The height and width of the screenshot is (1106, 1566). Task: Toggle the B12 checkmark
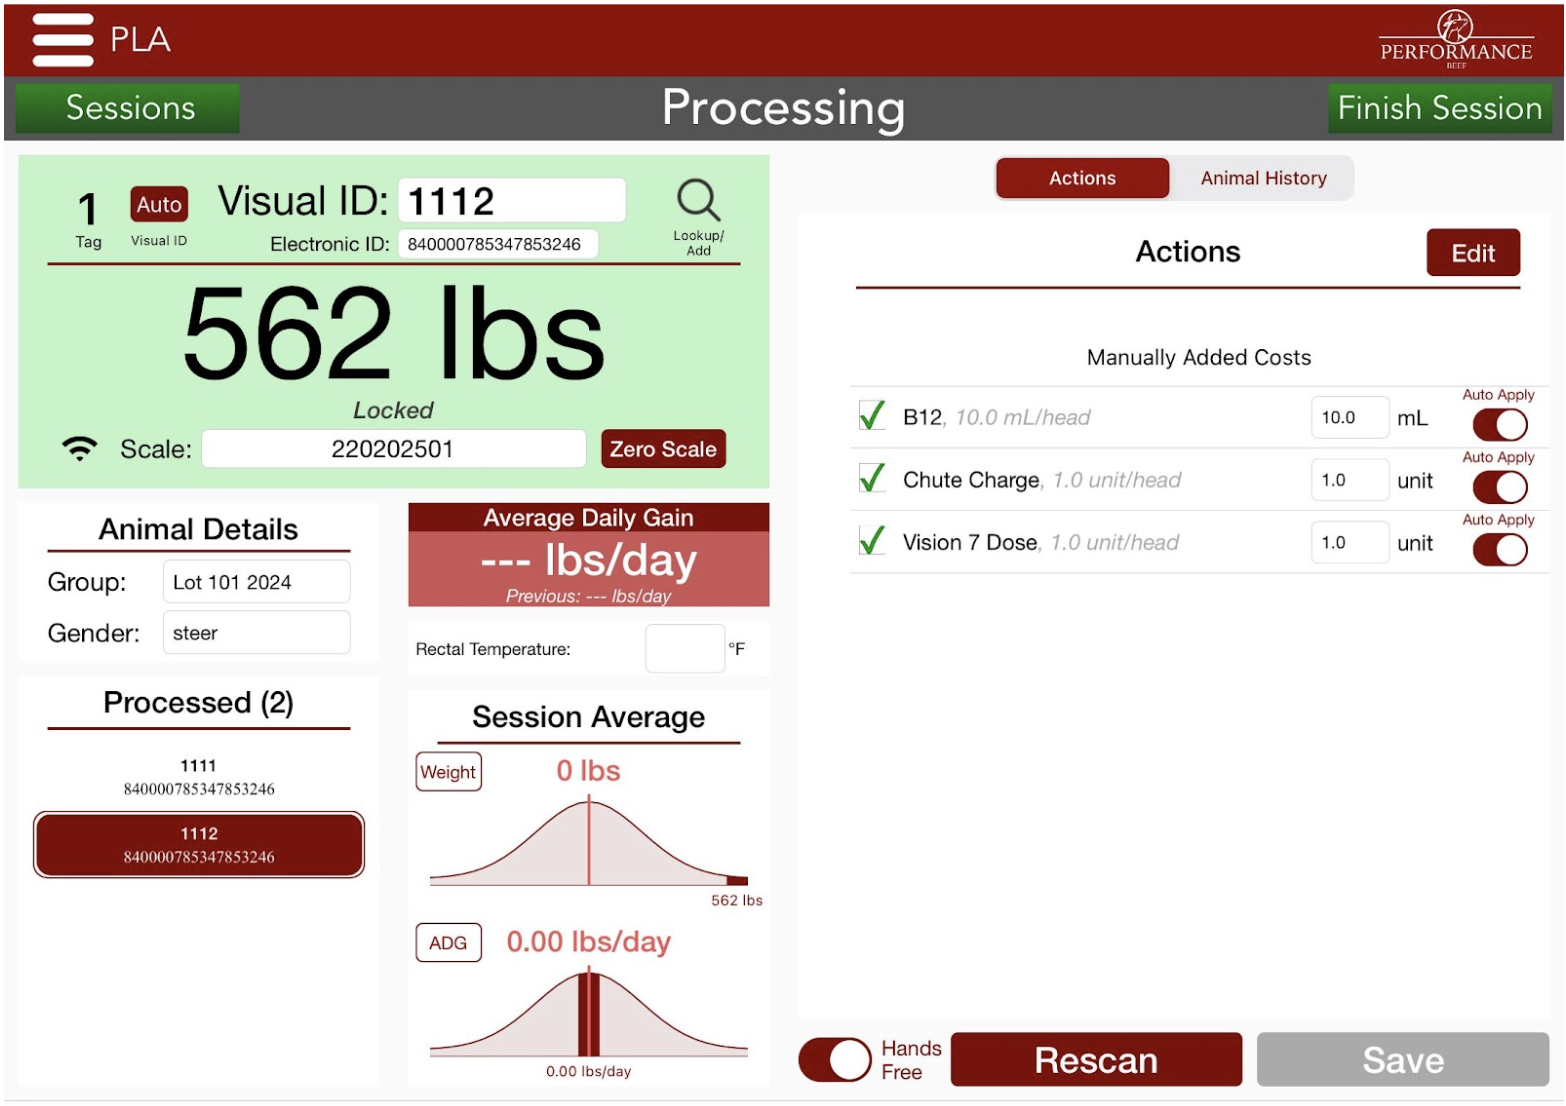[872, 416]
